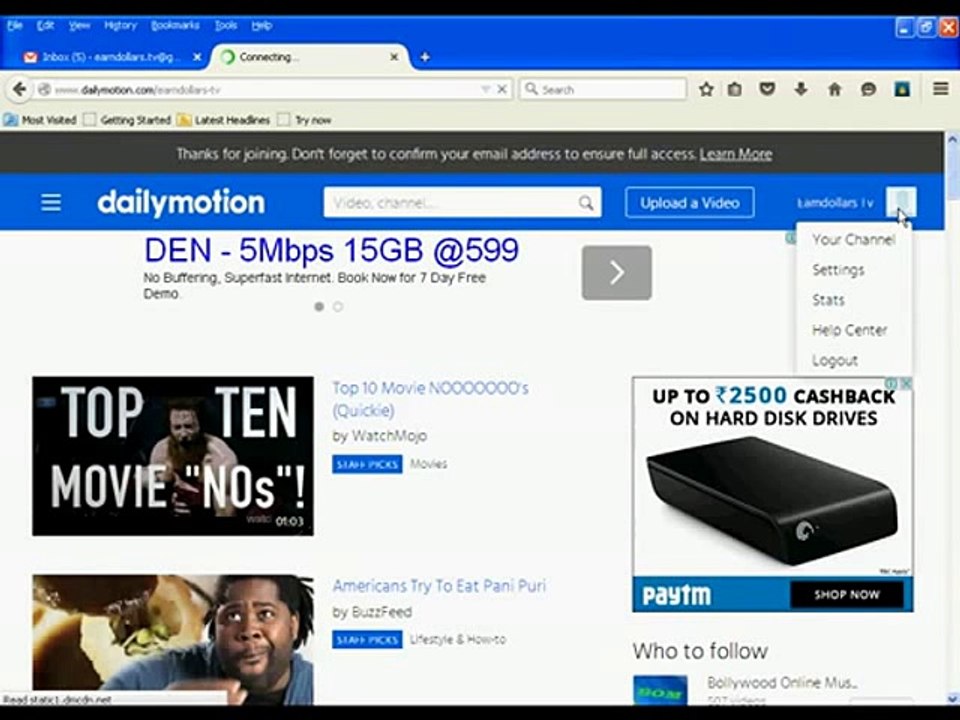
Task: Open the Firefox downloads arrow
Action: tap(800, 89)
